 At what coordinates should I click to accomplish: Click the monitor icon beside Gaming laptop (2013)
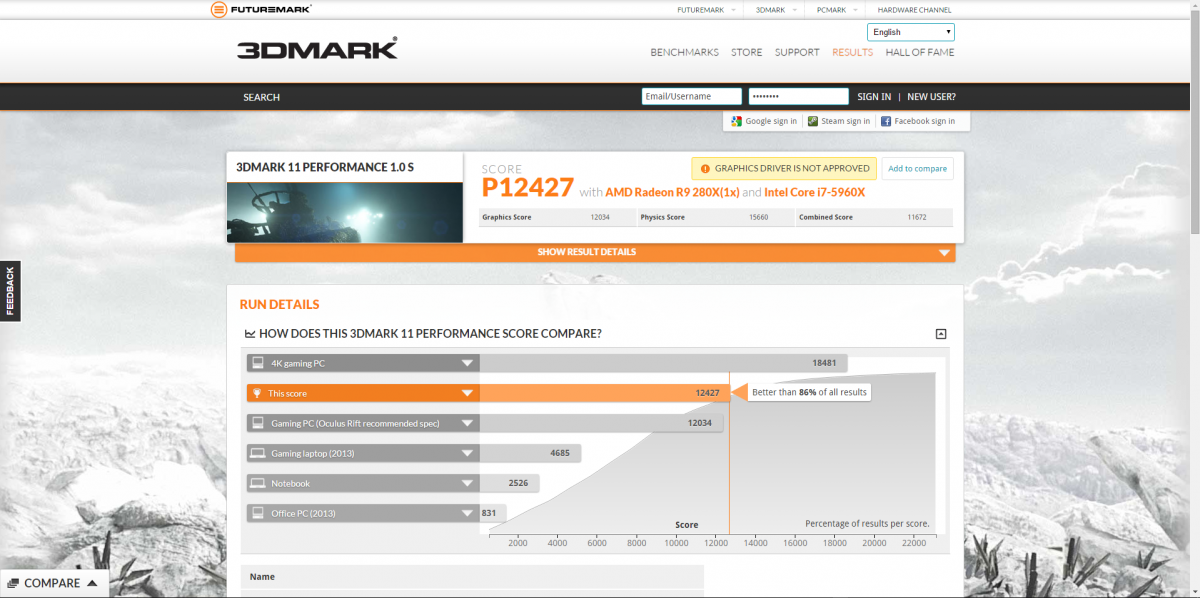point(257,453)
